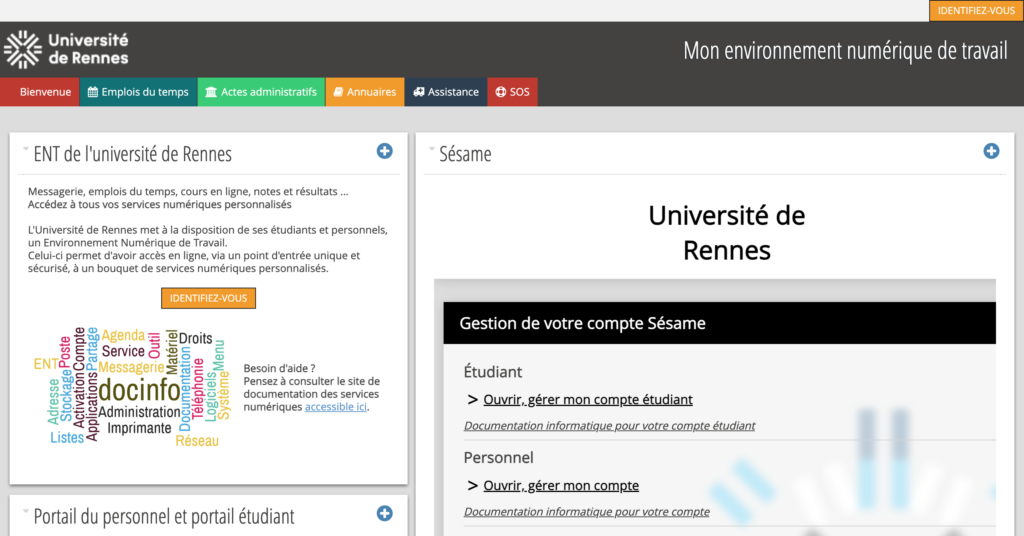Click the 'Sésame' panel title
Screen dimensions: 1024x536
[465, 154]
